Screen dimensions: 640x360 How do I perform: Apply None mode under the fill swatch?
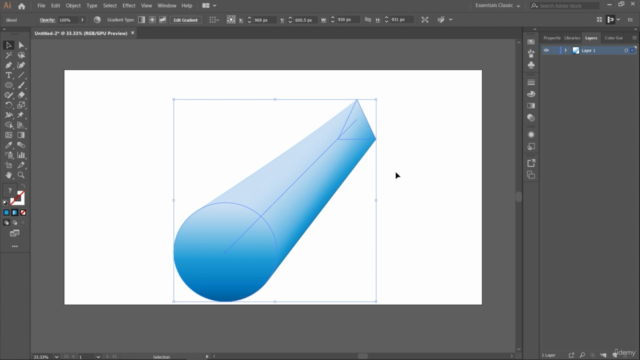tap(23, 213)
